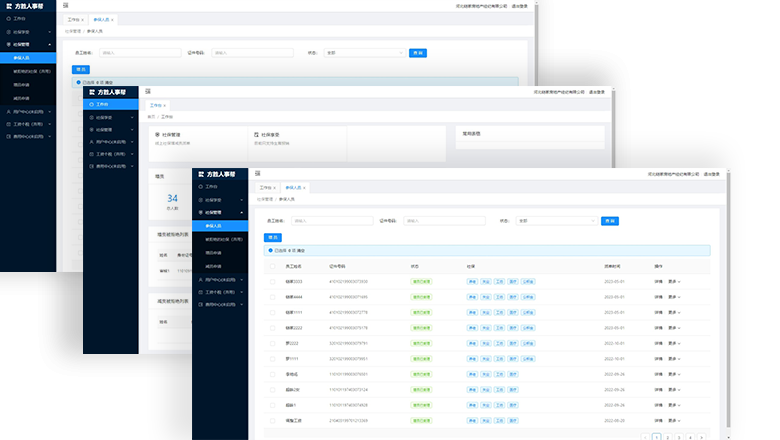Close the 工作台 tab in front window
The image size is (780, 440).
pyautogui.click(x=275, y=188)
